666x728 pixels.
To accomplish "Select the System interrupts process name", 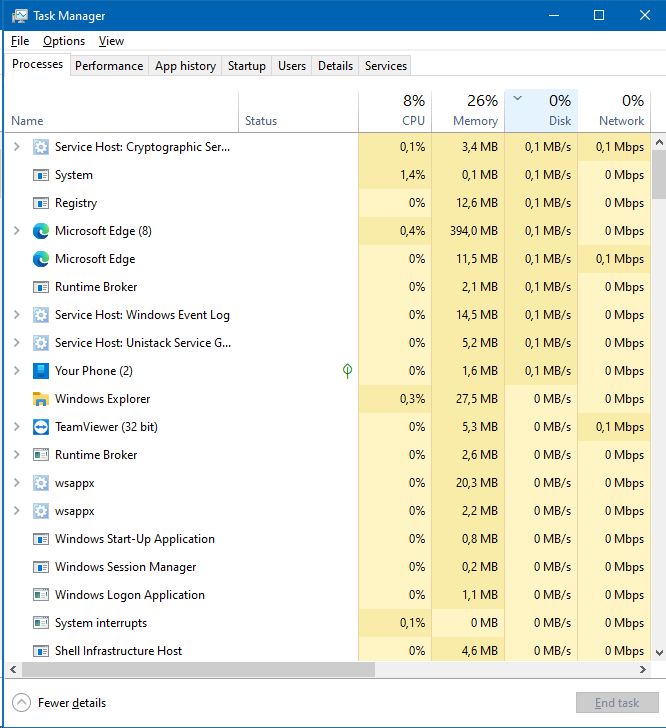I will tap(101, 623).
